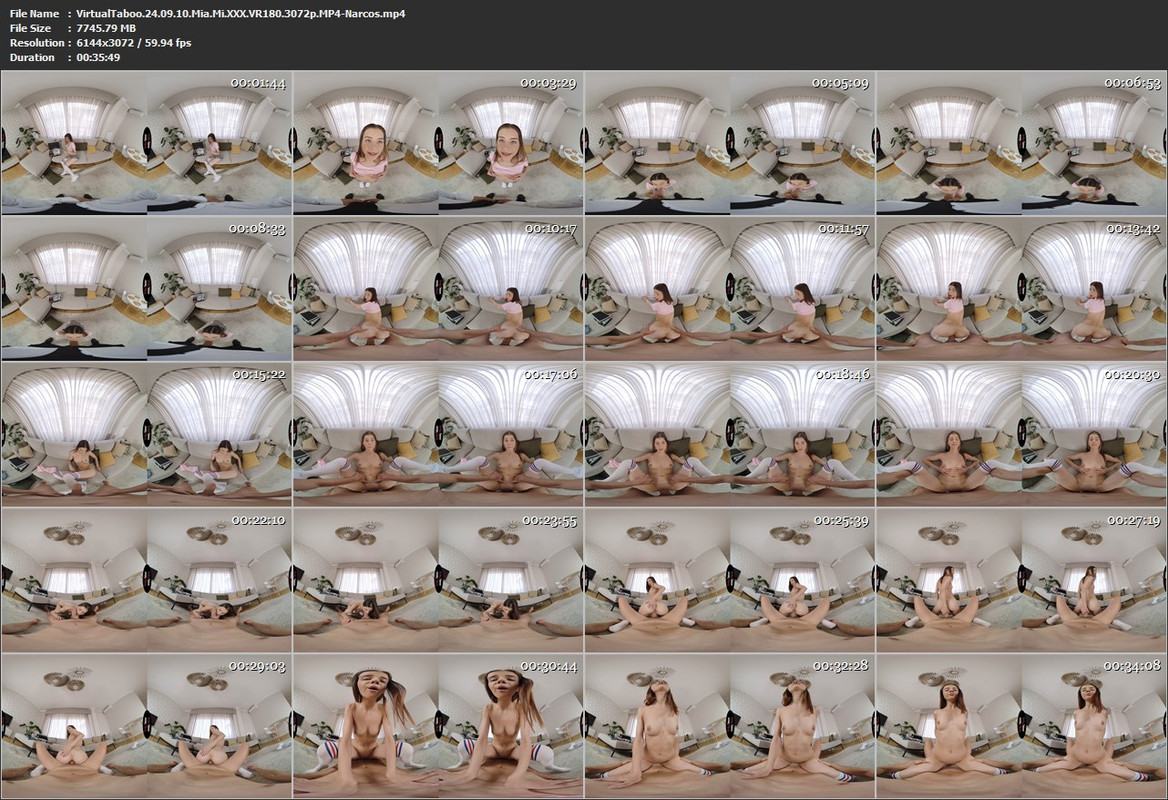
Task: Open the thumbnail marked 00:22:10
Action: coord(147,580)
